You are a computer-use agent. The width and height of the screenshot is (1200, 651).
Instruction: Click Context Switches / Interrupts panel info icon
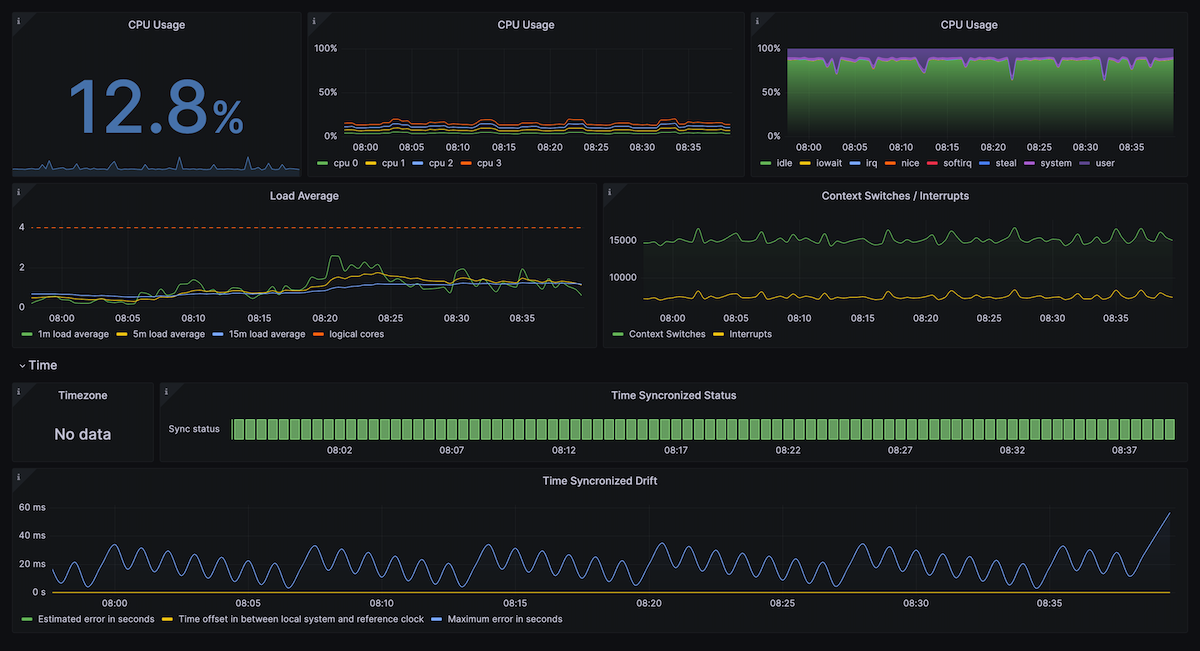click(x=610, y=190)
